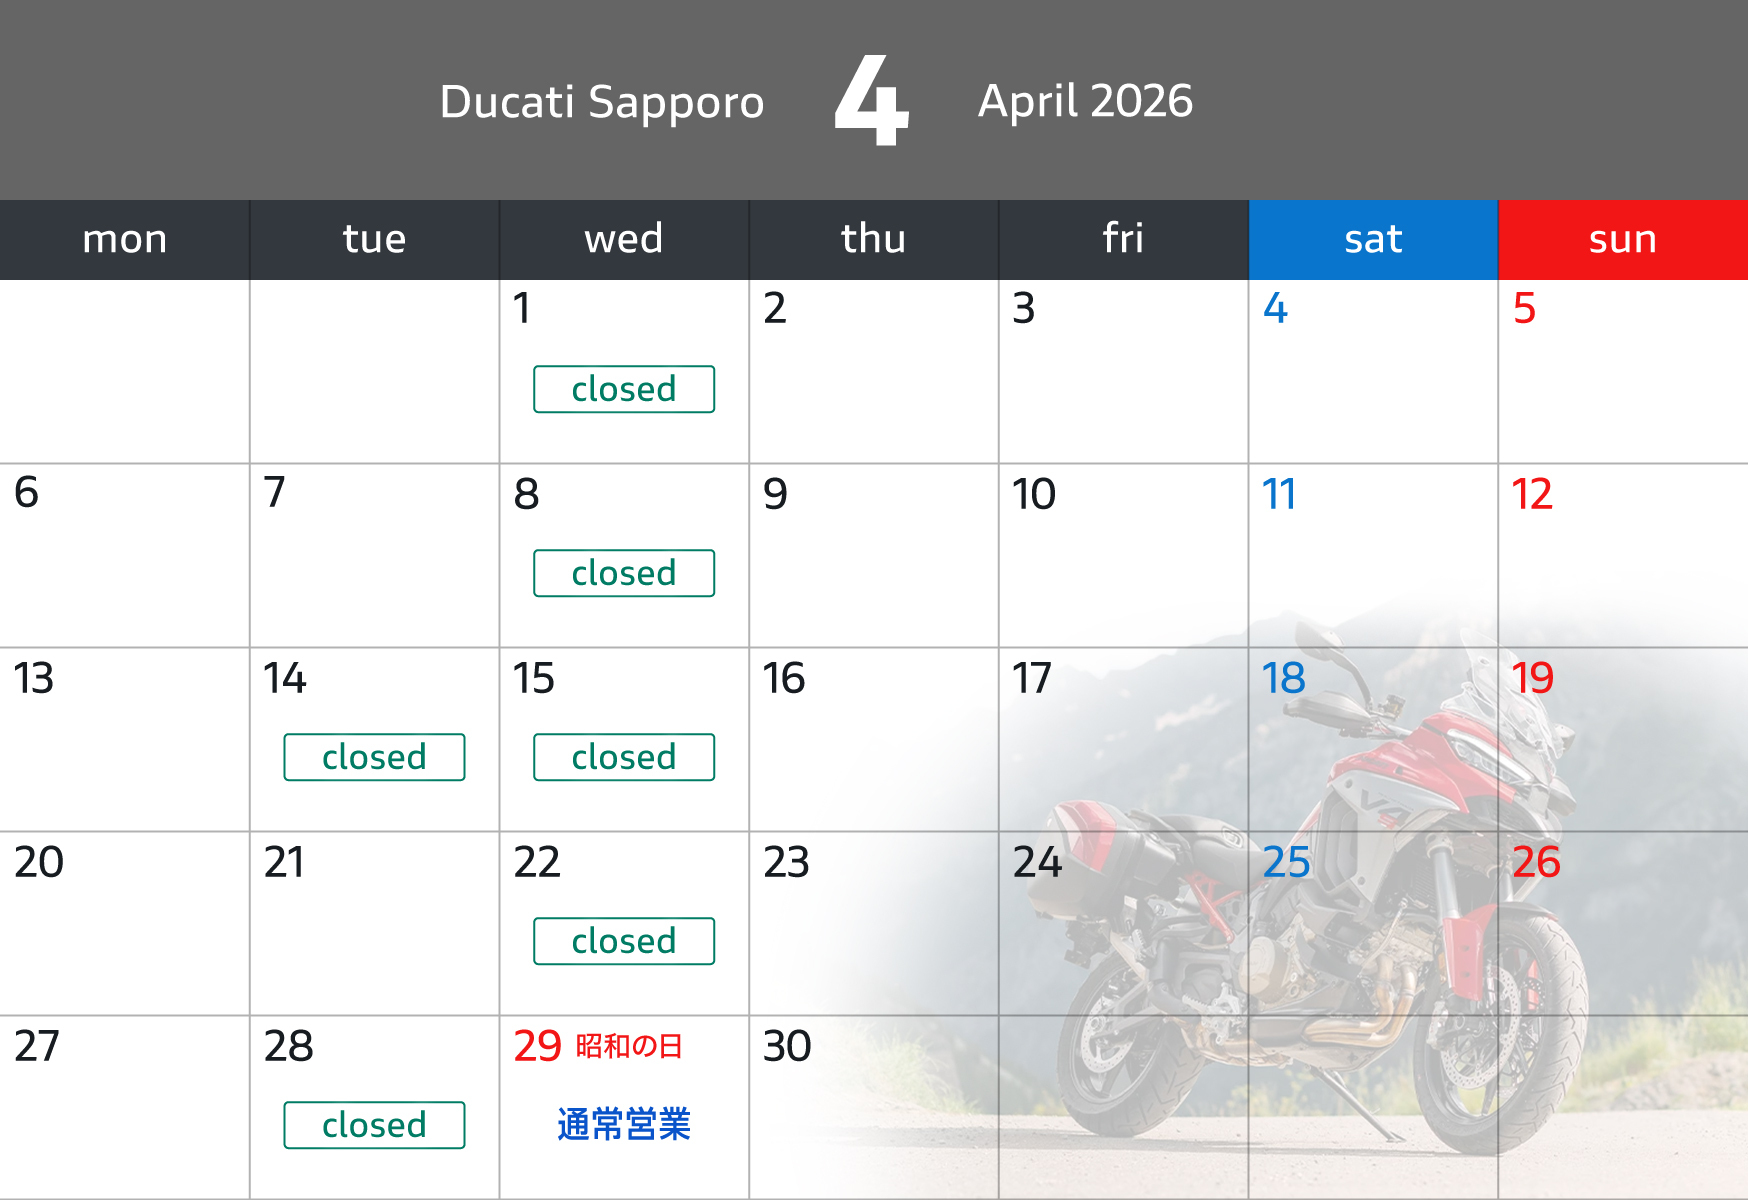Select Thursday date 30
The width and height of the screenshot is (1748, 1200).
coord(787,1047)
